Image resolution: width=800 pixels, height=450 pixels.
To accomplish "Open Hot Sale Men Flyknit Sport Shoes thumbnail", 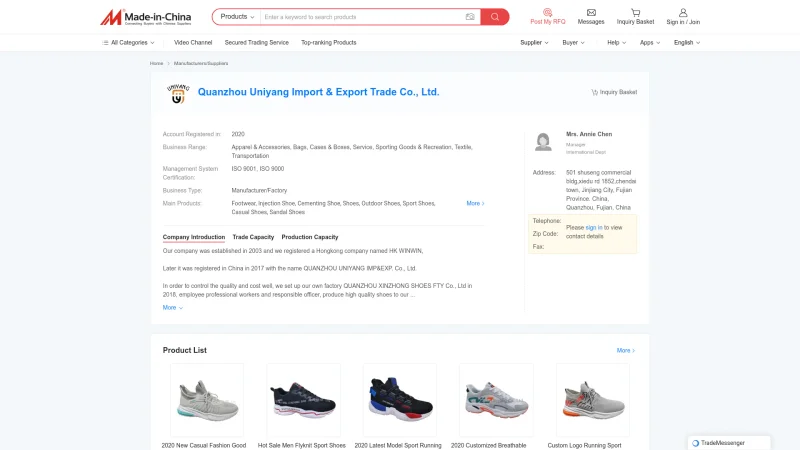I will click(303, 400).
